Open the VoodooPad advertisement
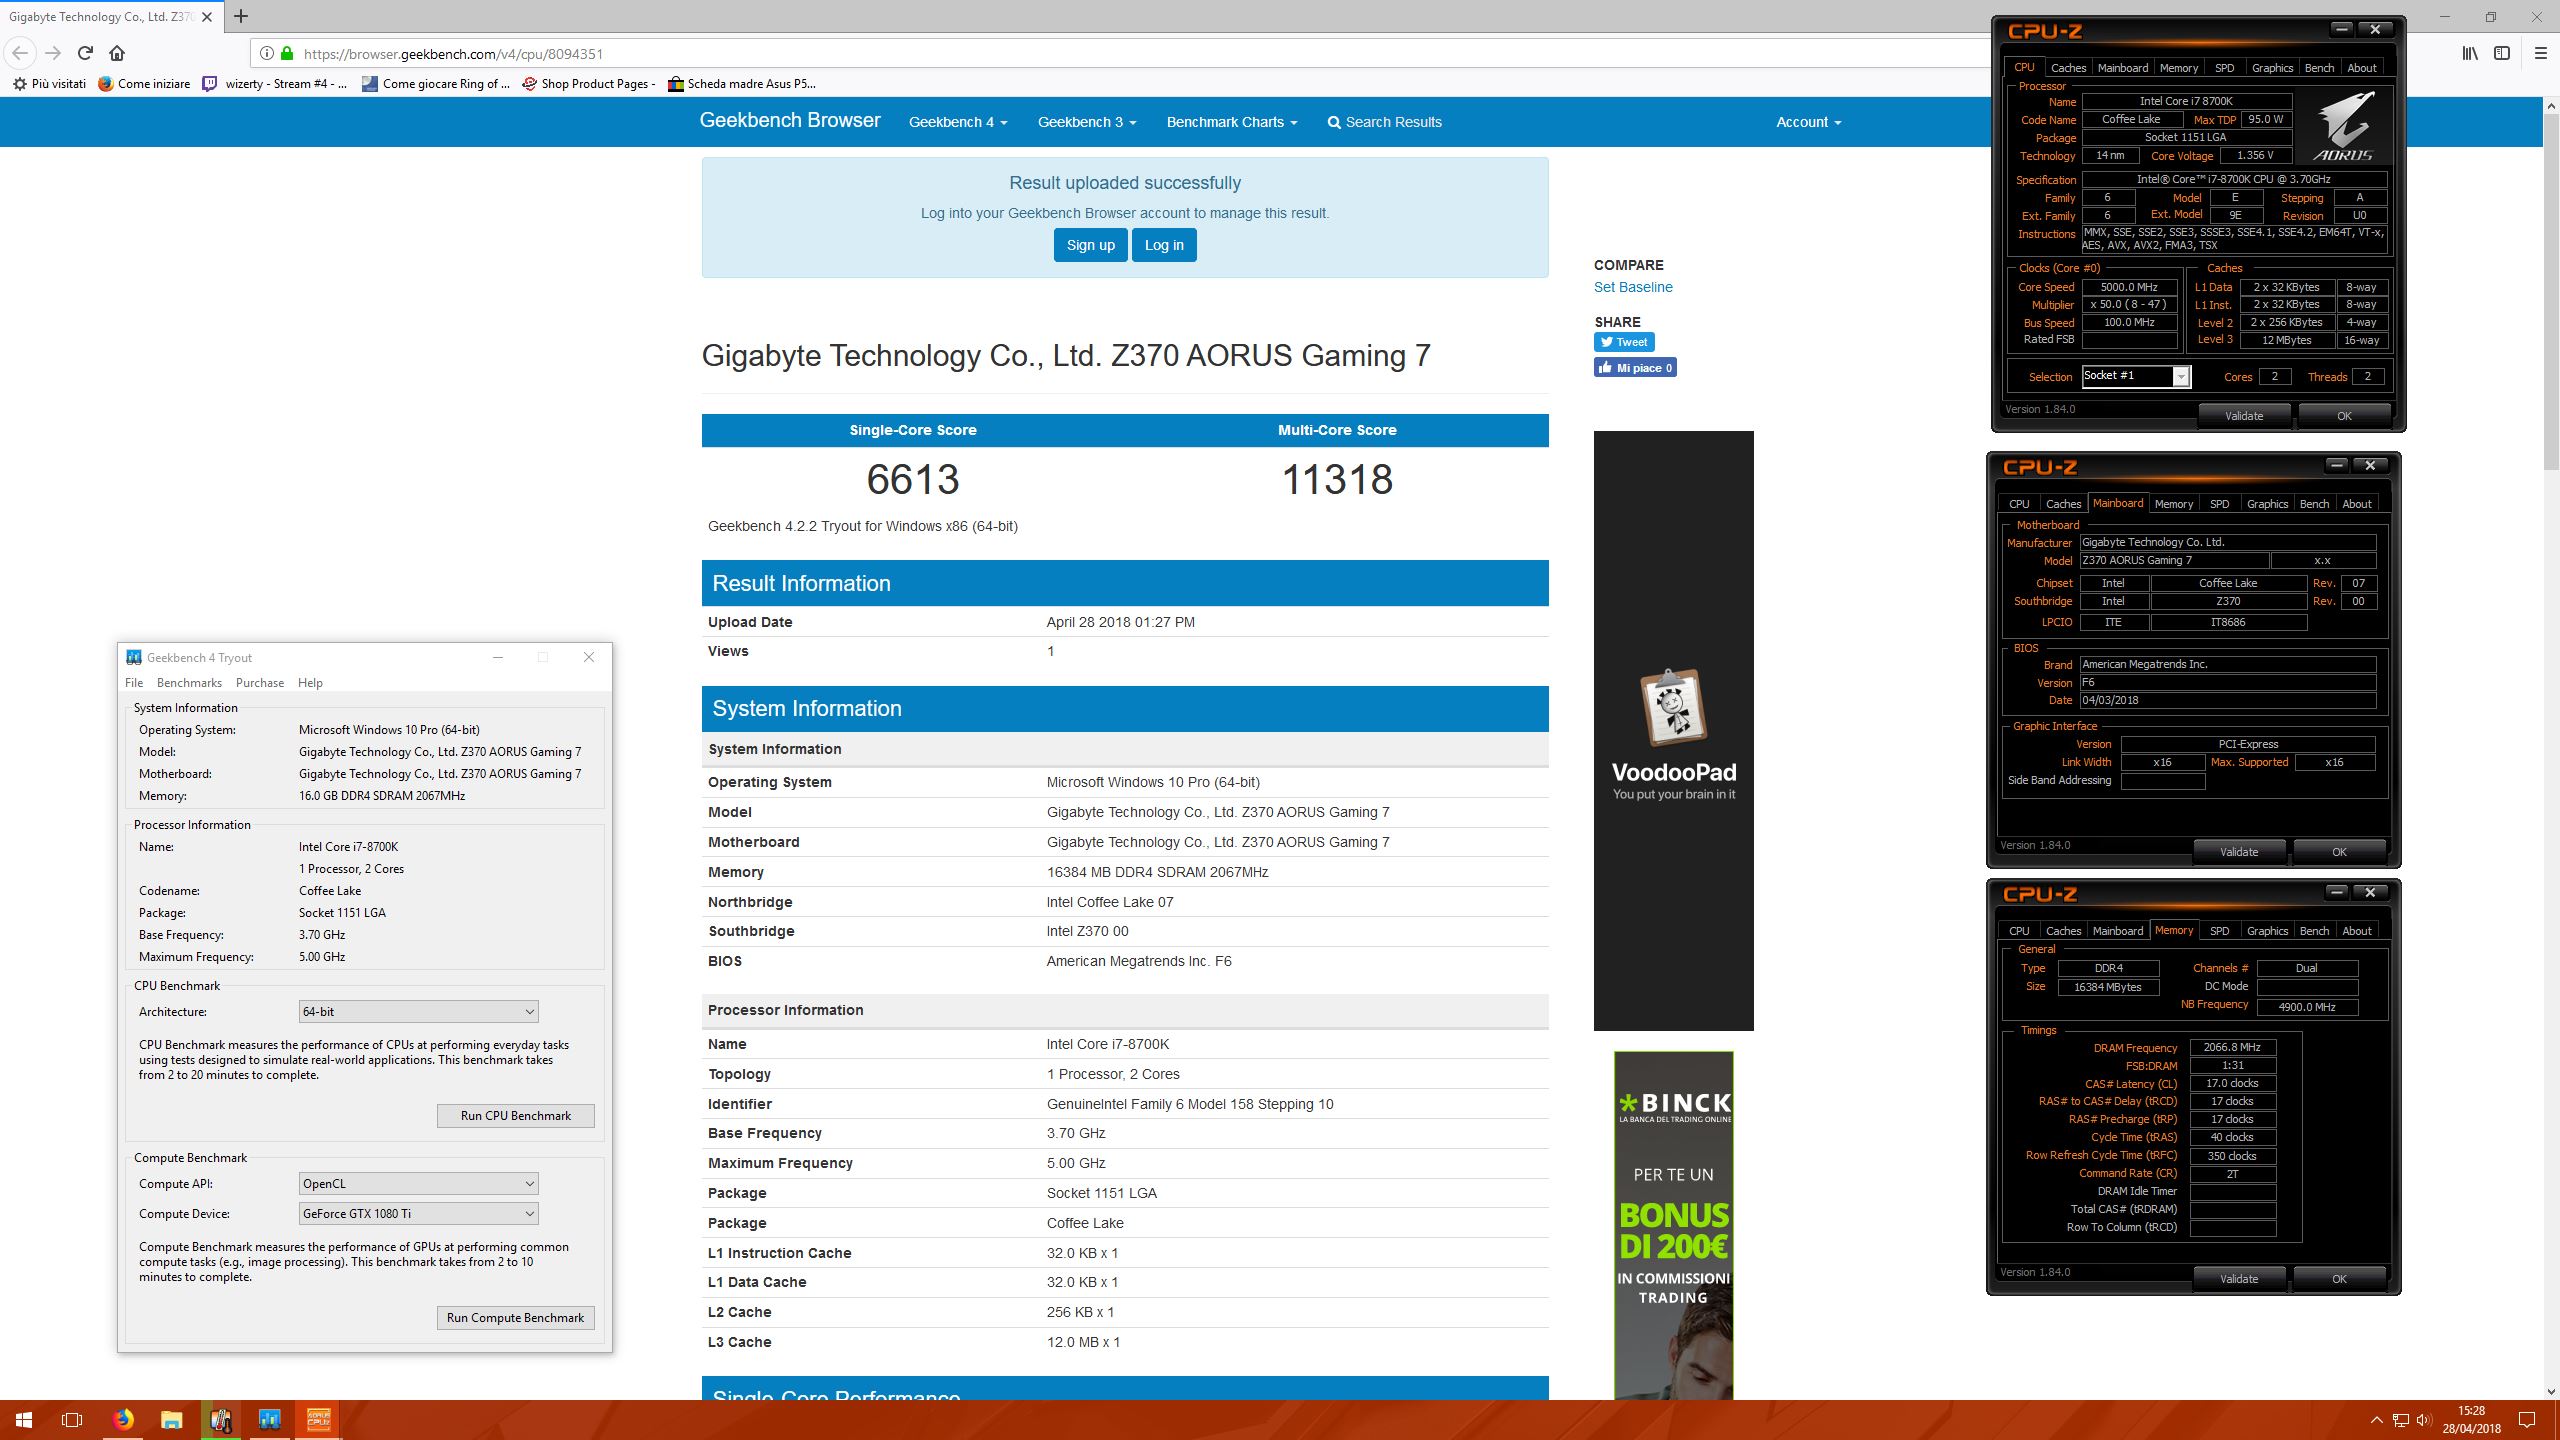Screen dimensions: 2560x1440 1674,731
